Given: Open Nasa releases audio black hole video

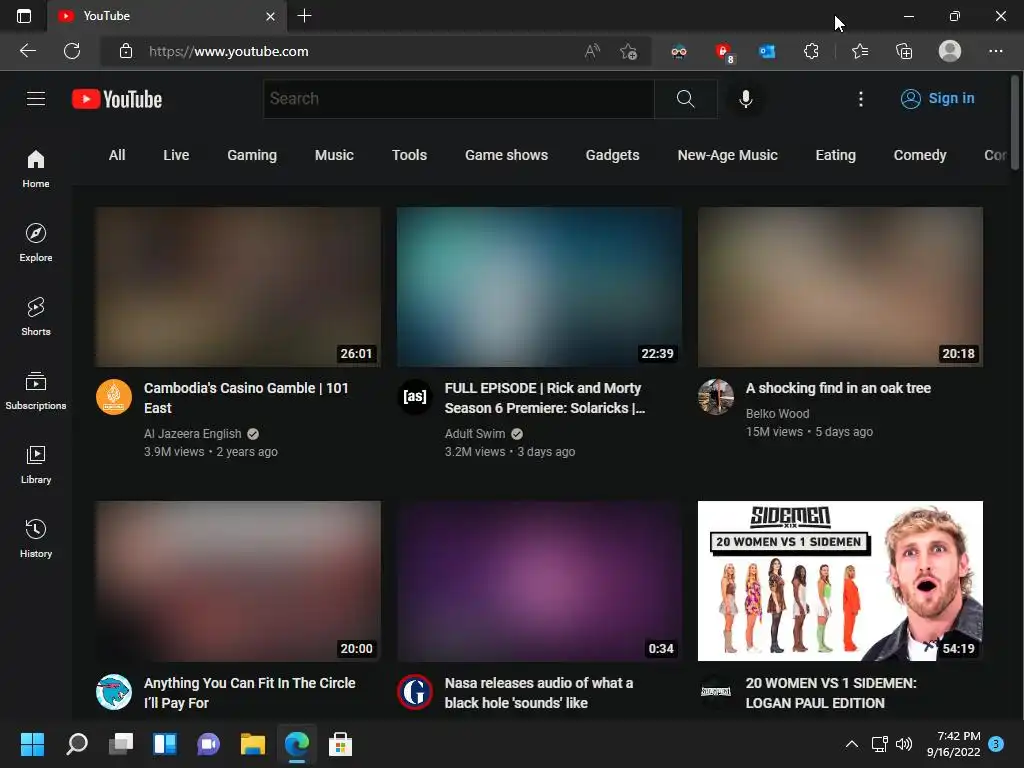Looking at the screenshot, I should click(x=539, y=693).
